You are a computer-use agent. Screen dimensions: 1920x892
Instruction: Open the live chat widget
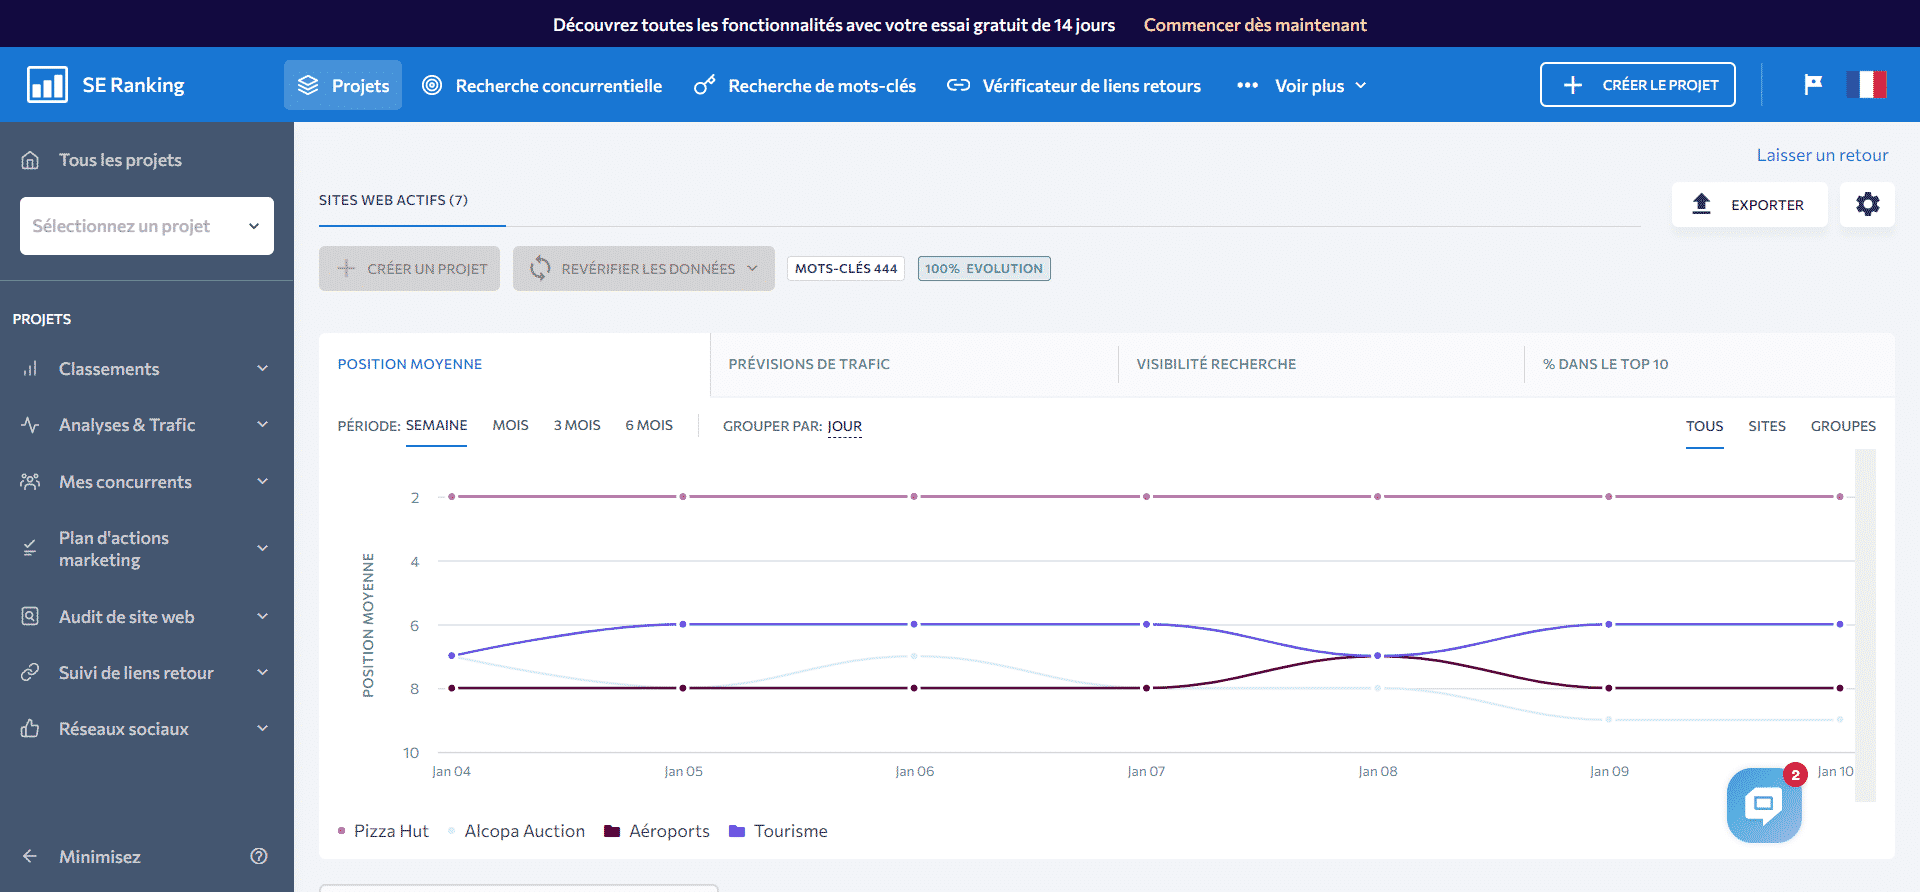1763,805
